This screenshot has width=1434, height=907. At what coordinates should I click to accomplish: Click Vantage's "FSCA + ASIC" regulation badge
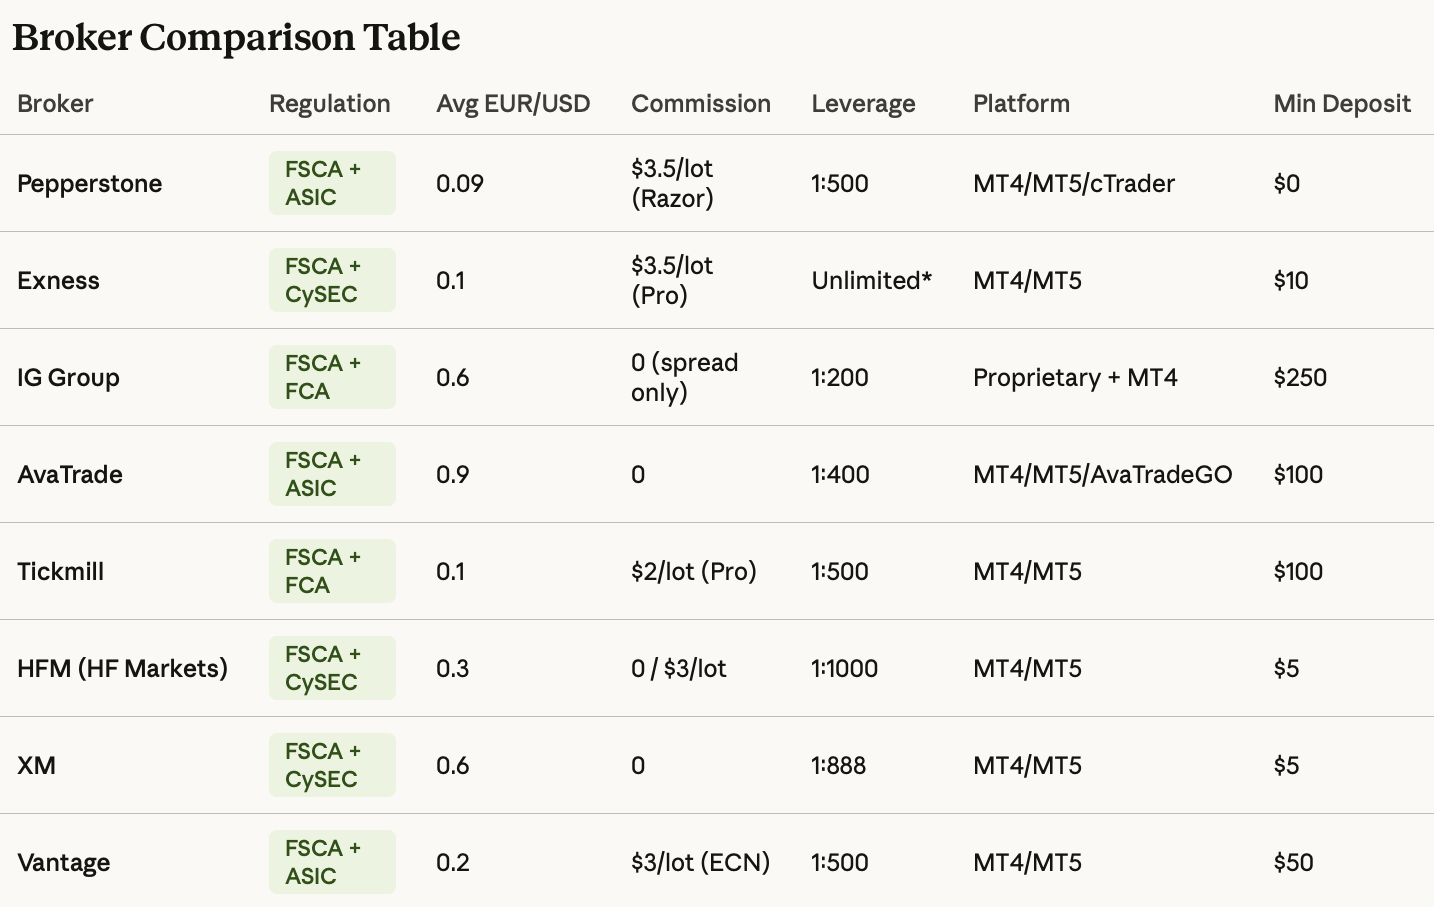(332, 862)
